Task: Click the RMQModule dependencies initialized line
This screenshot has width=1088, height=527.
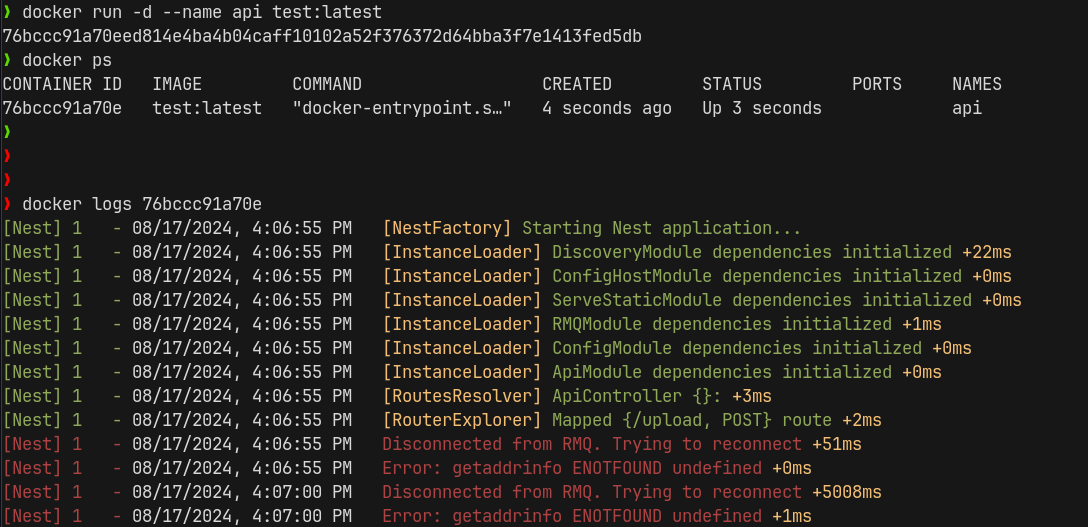Action: (722, 325)
